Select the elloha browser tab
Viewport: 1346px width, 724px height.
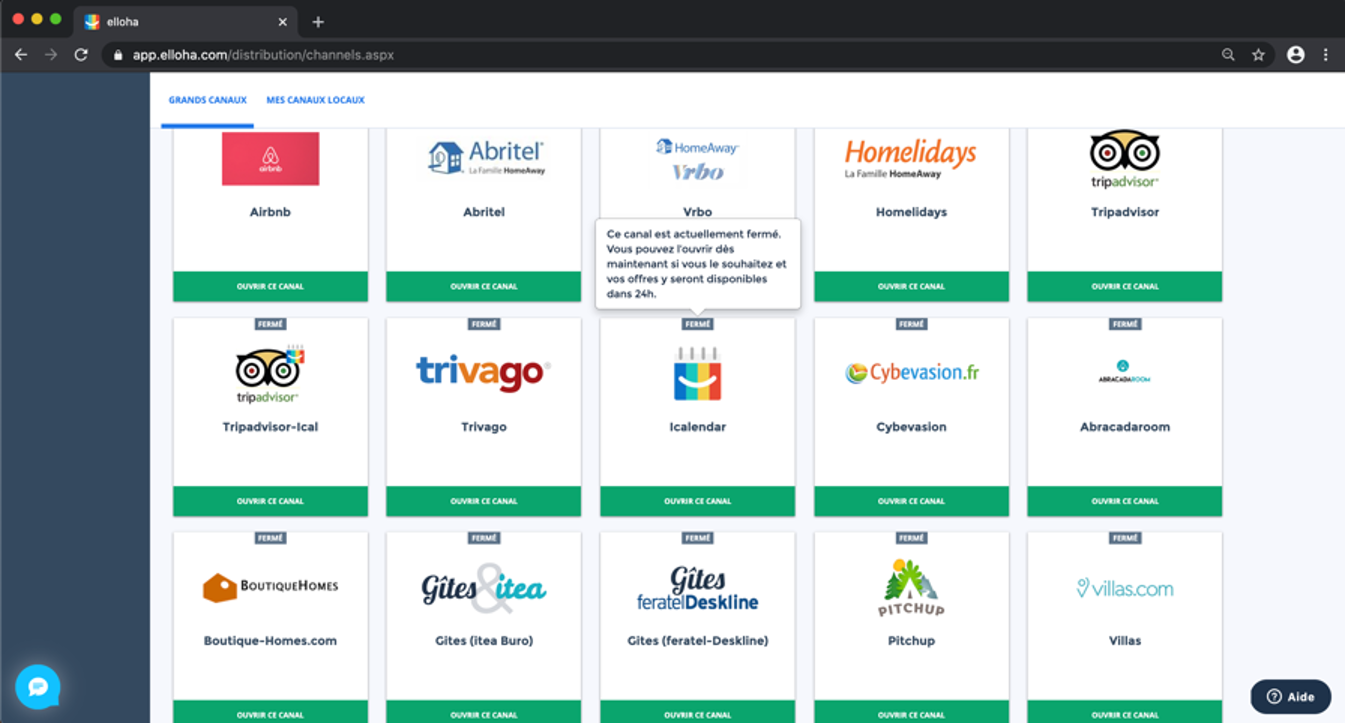(186, 22)
